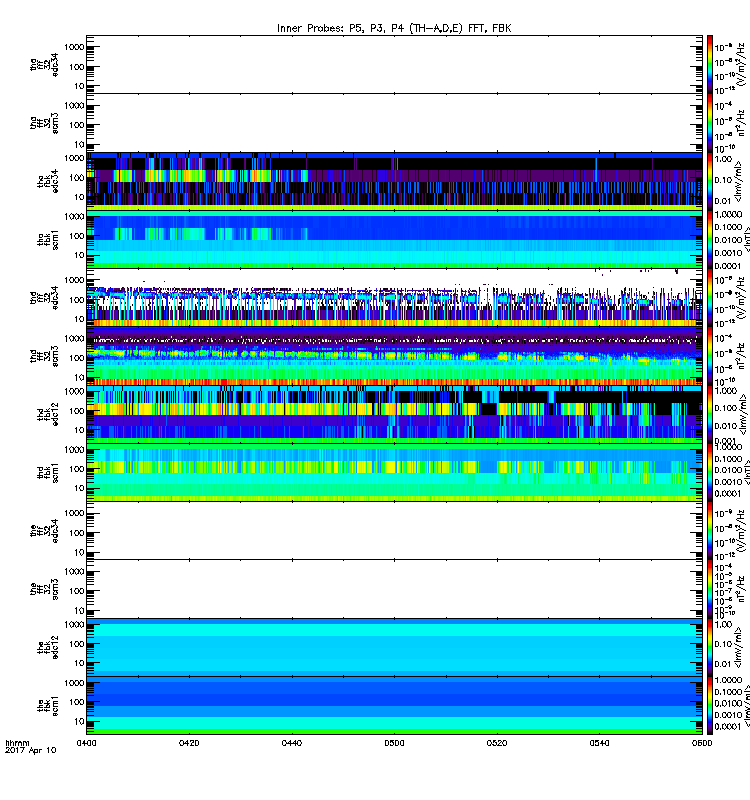Screen dimensions: 750x800
Task: Click the "thd fff 32 edc34" y-axis label
Action: [44, 297]
